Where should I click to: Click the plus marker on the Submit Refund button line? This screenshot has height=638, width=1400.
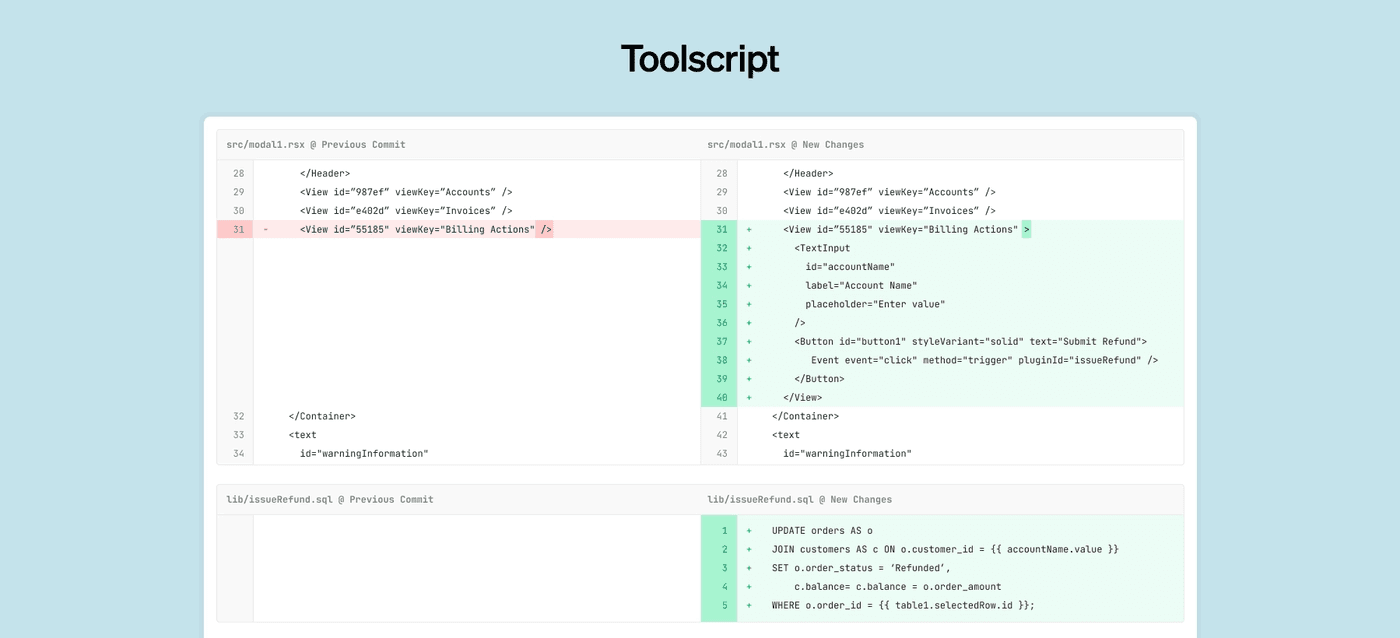748,342
